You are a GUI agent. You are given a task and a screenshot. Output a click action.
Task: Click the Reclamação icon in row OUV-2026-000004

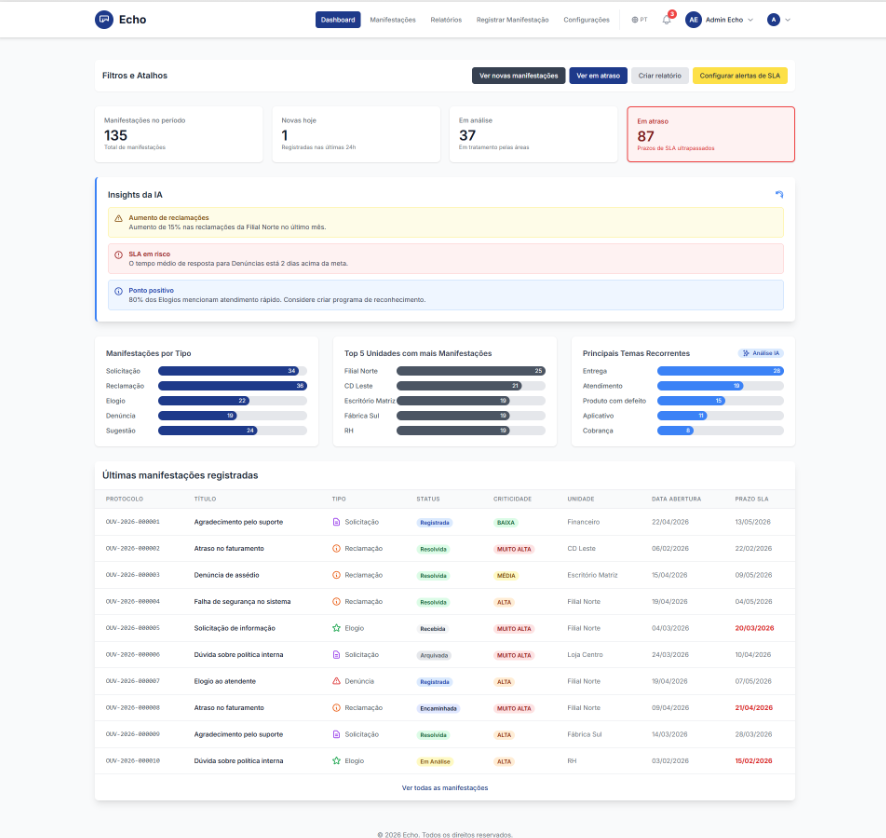(x=336, y=602)
